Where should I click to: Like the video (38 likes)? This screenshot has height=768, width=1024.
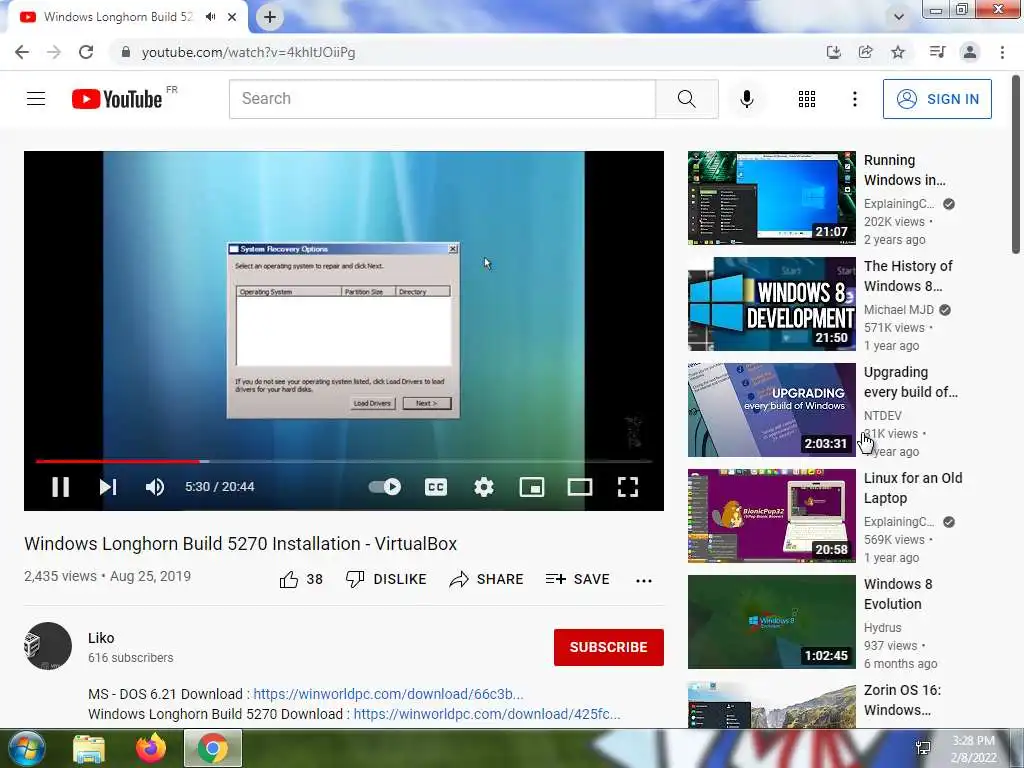(301, 579)
